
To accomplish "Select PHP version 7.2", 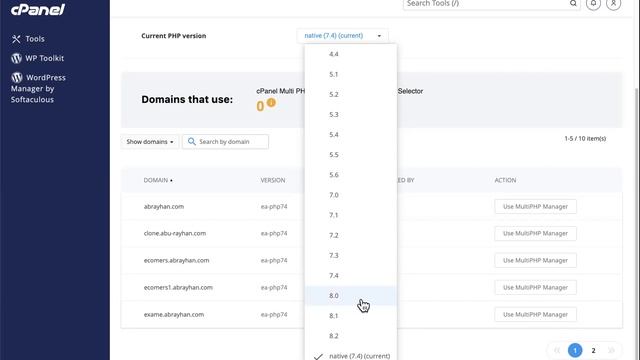I will pos(351,235).
